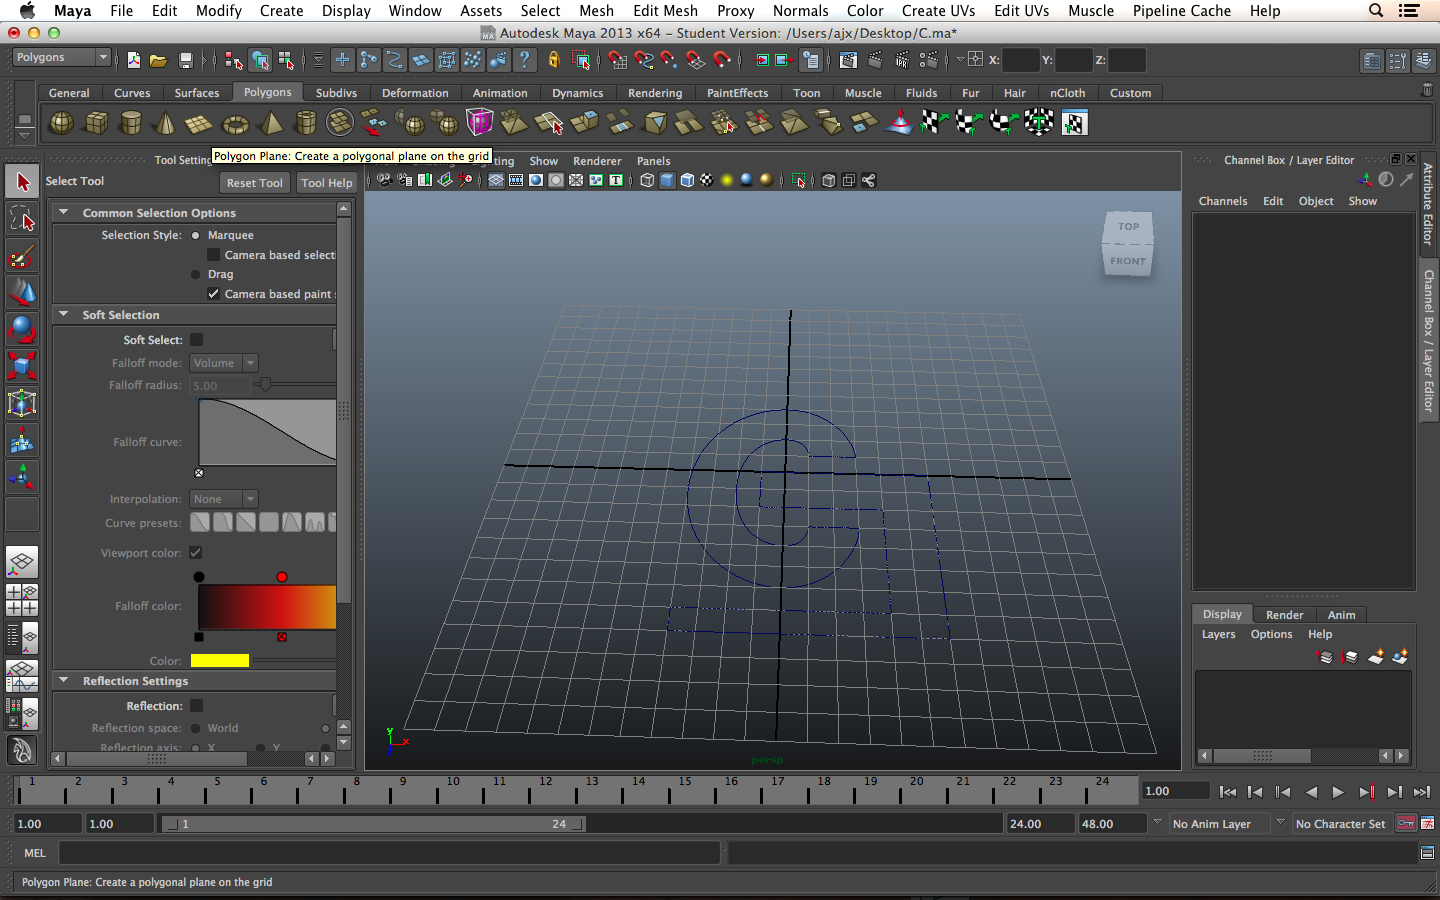Switch to the Rendering shelf tab
The image size is (1440, 900).
tap(655, 93)
